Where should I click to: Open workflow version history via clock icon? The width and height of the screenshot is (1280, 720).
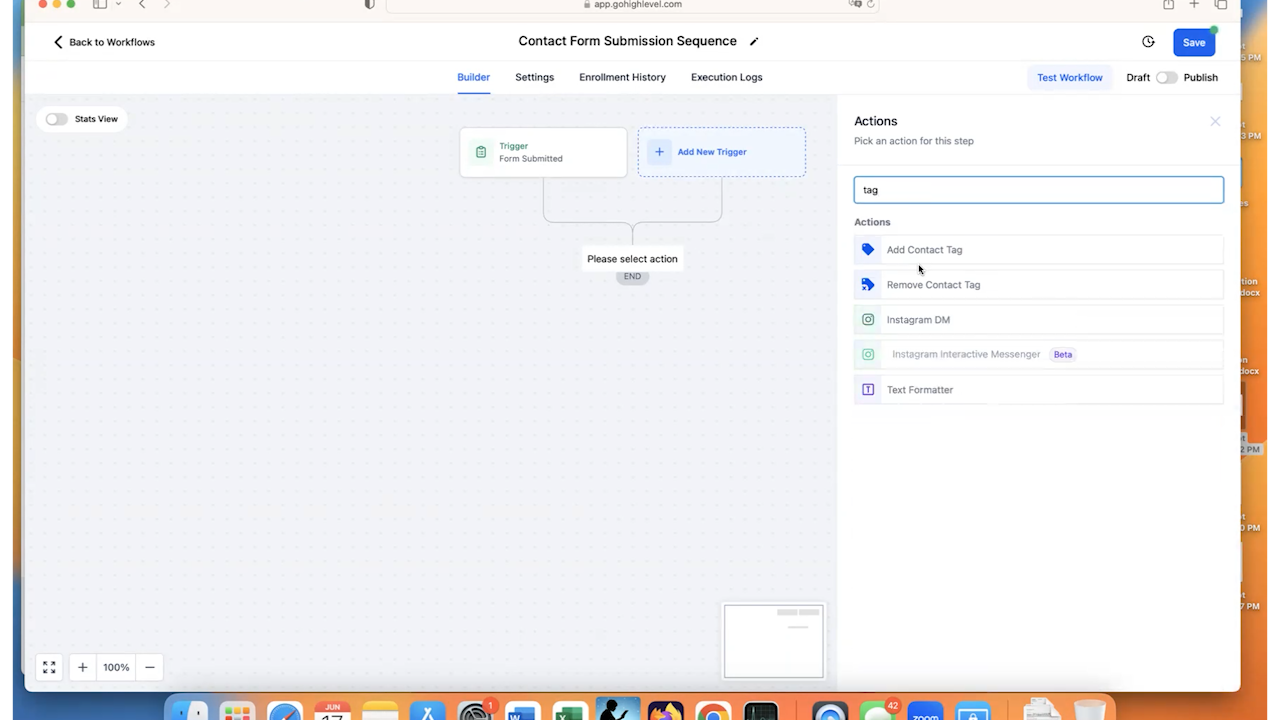coord(1148,42)
